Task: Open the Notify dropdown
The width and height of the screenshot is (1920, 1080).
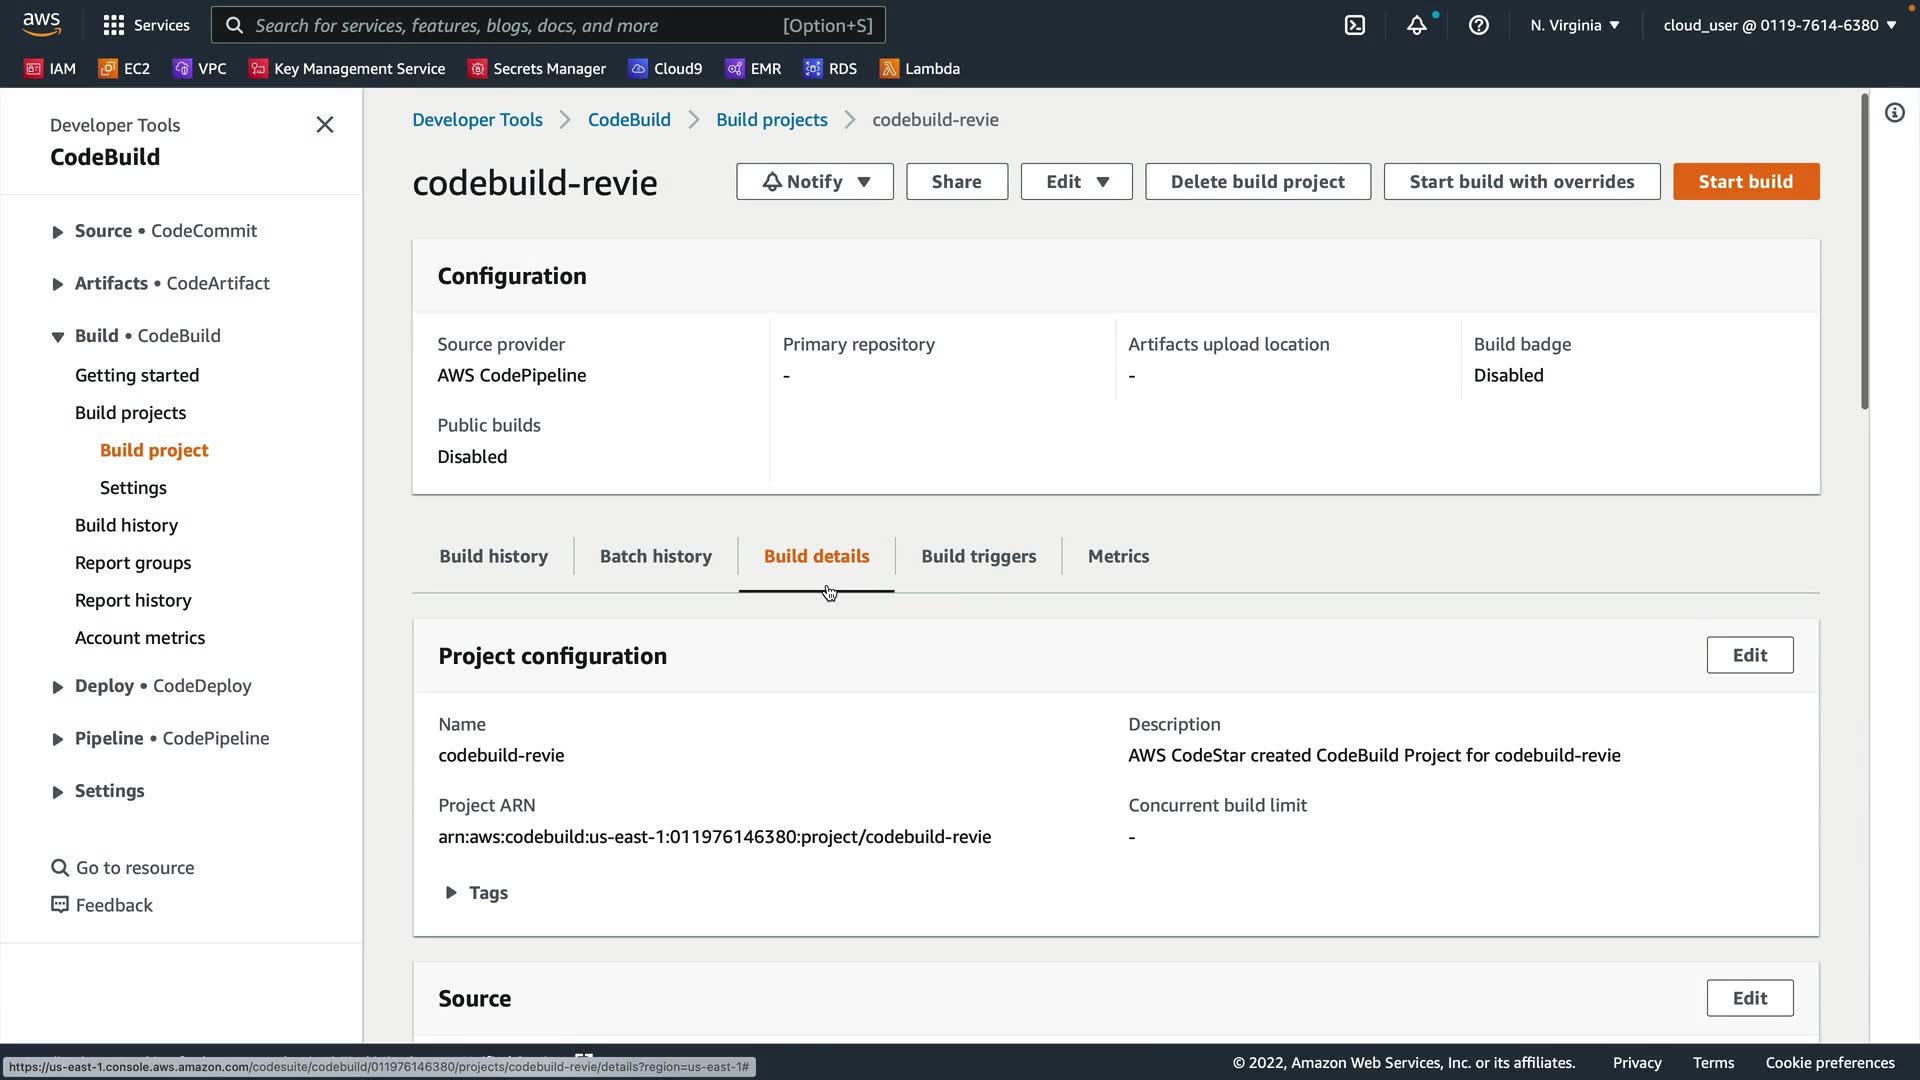Action: point(815,182)
